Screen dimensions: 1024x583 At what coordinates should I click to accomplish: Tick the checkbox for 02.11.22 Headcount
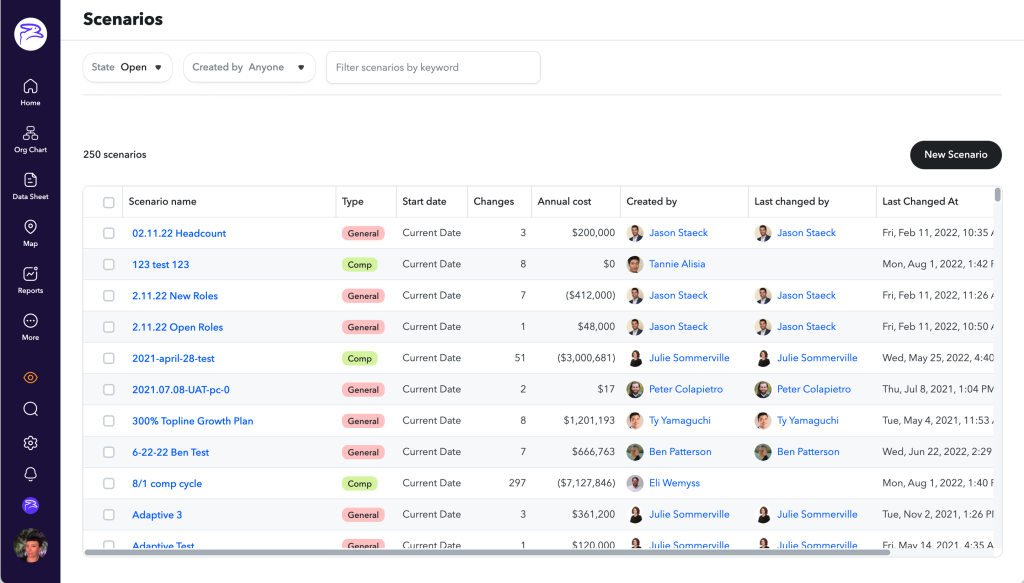pos(109,233)
